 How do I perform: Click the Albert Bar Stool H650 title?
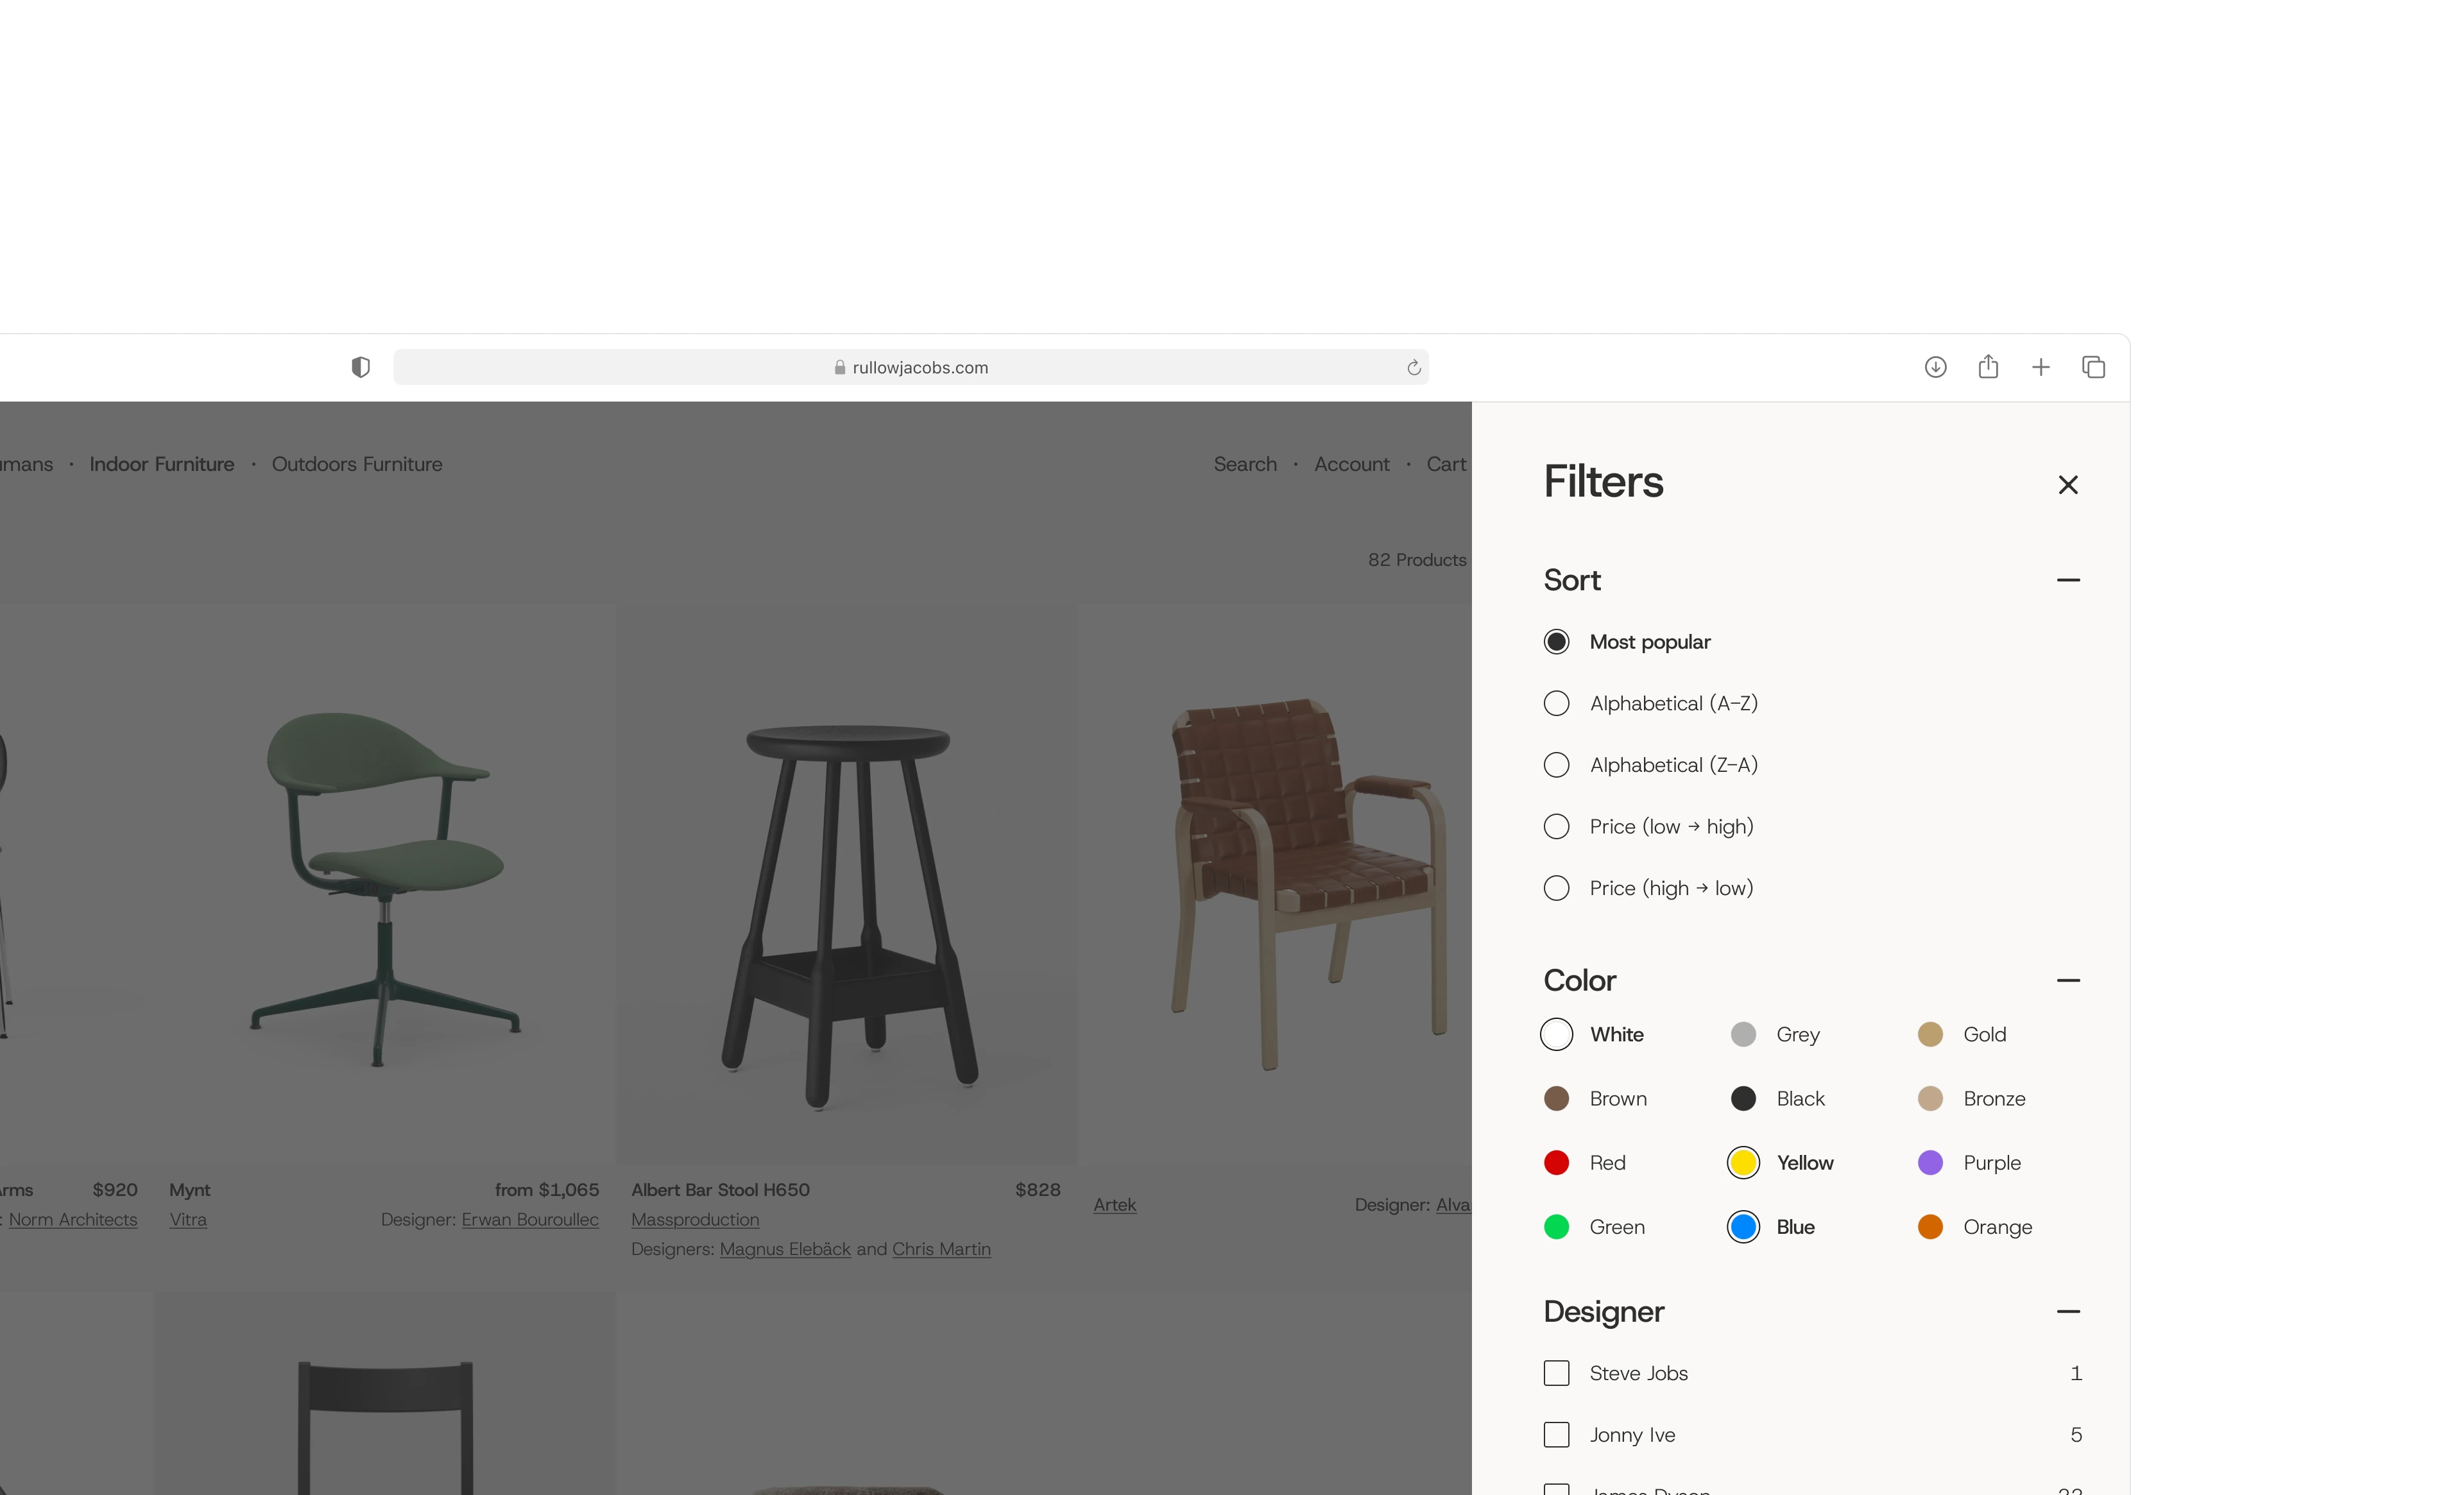pos(720,1190)
